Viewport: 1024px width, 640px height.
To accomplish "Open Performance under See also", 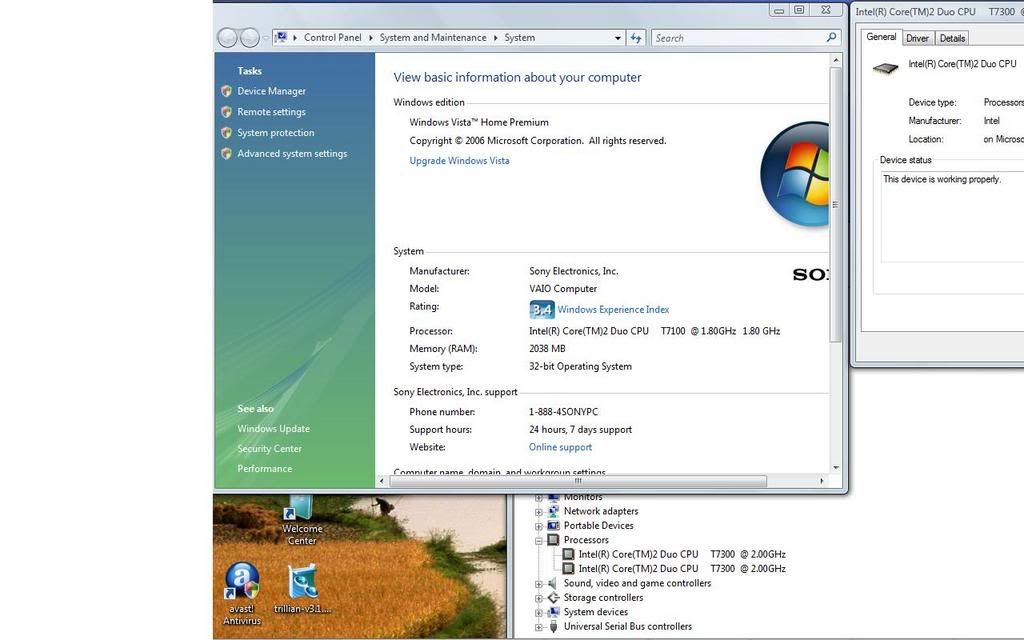I will click(x=264, y=469).
